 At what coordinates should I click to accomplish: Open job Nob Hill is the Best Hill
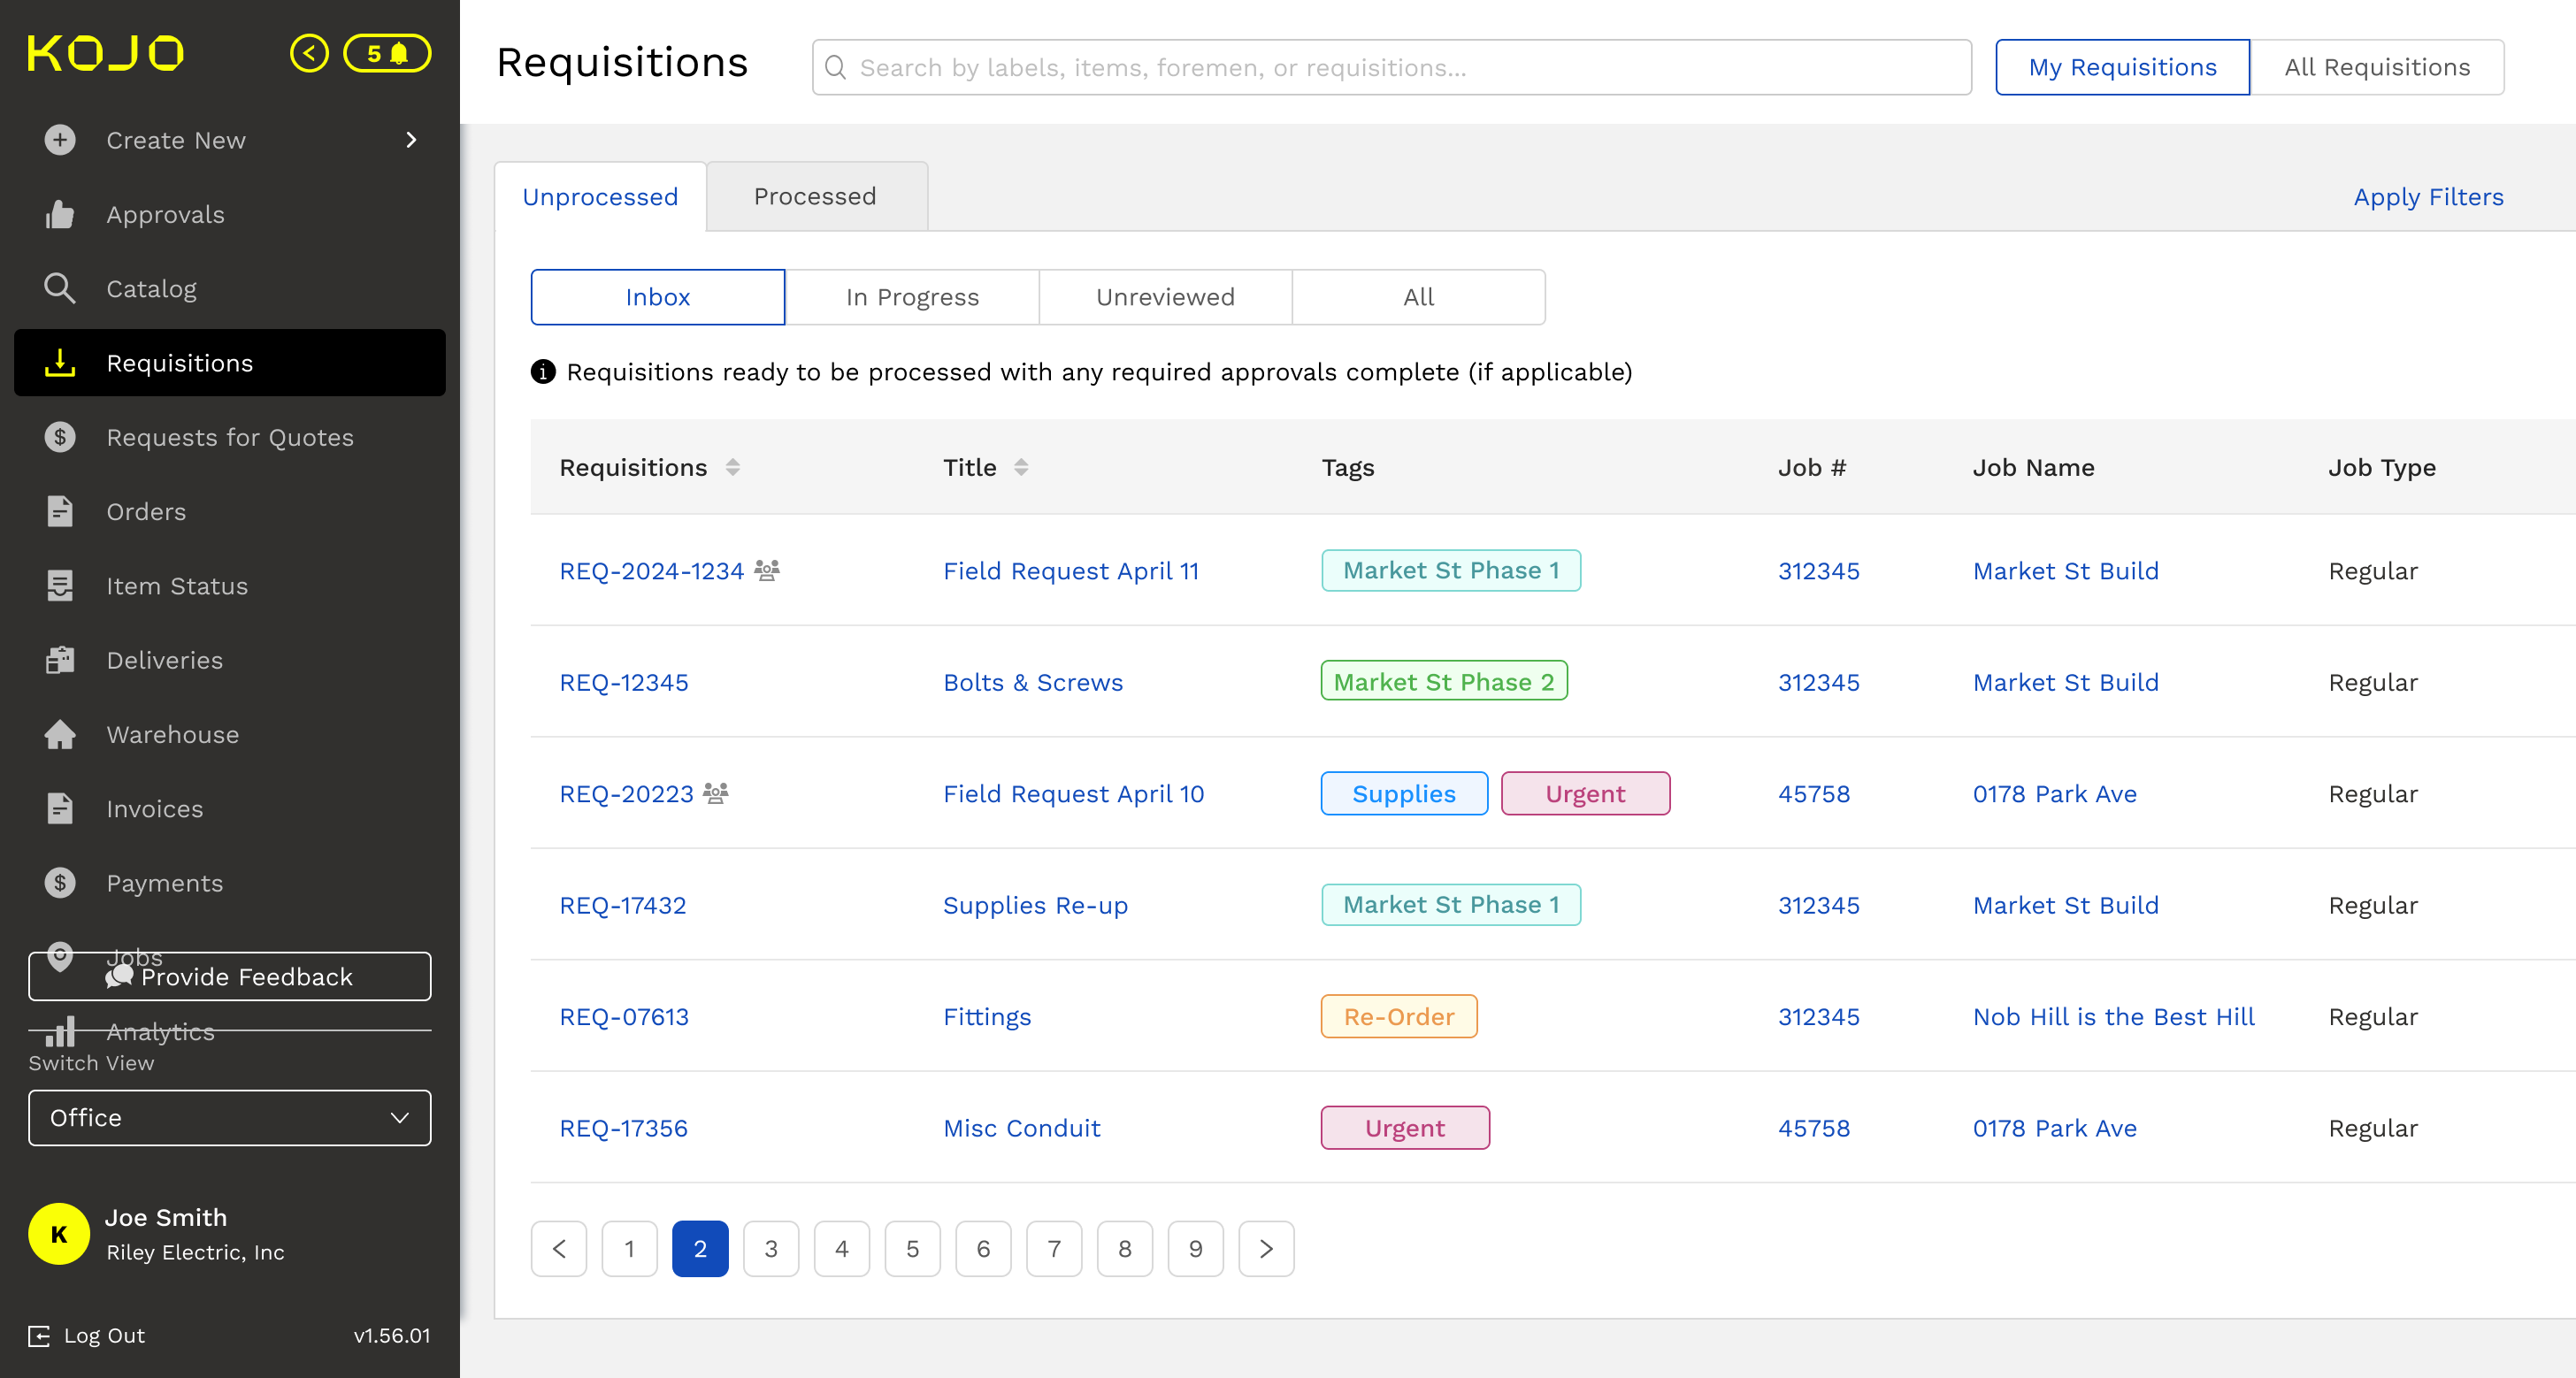point(2113,1017)
